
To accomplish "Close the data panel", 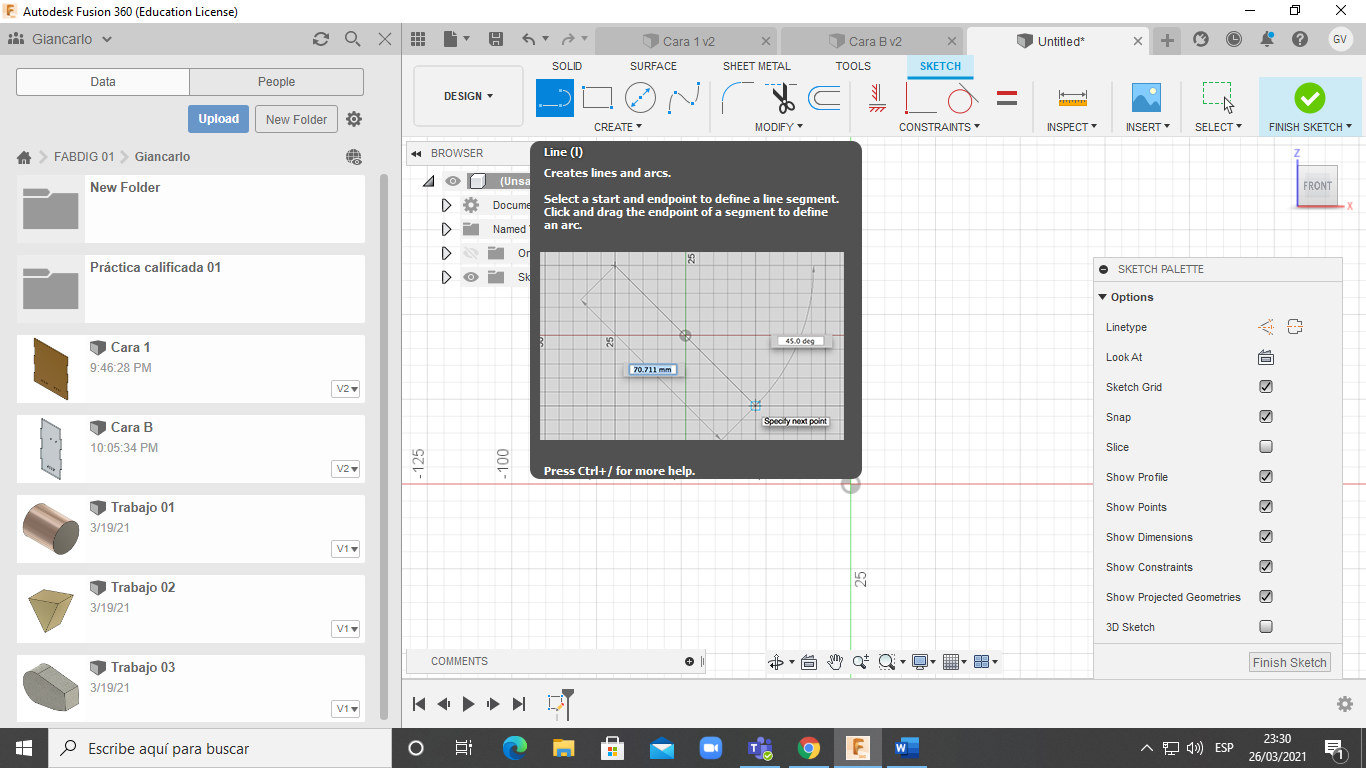I will [x=385, y=39].
